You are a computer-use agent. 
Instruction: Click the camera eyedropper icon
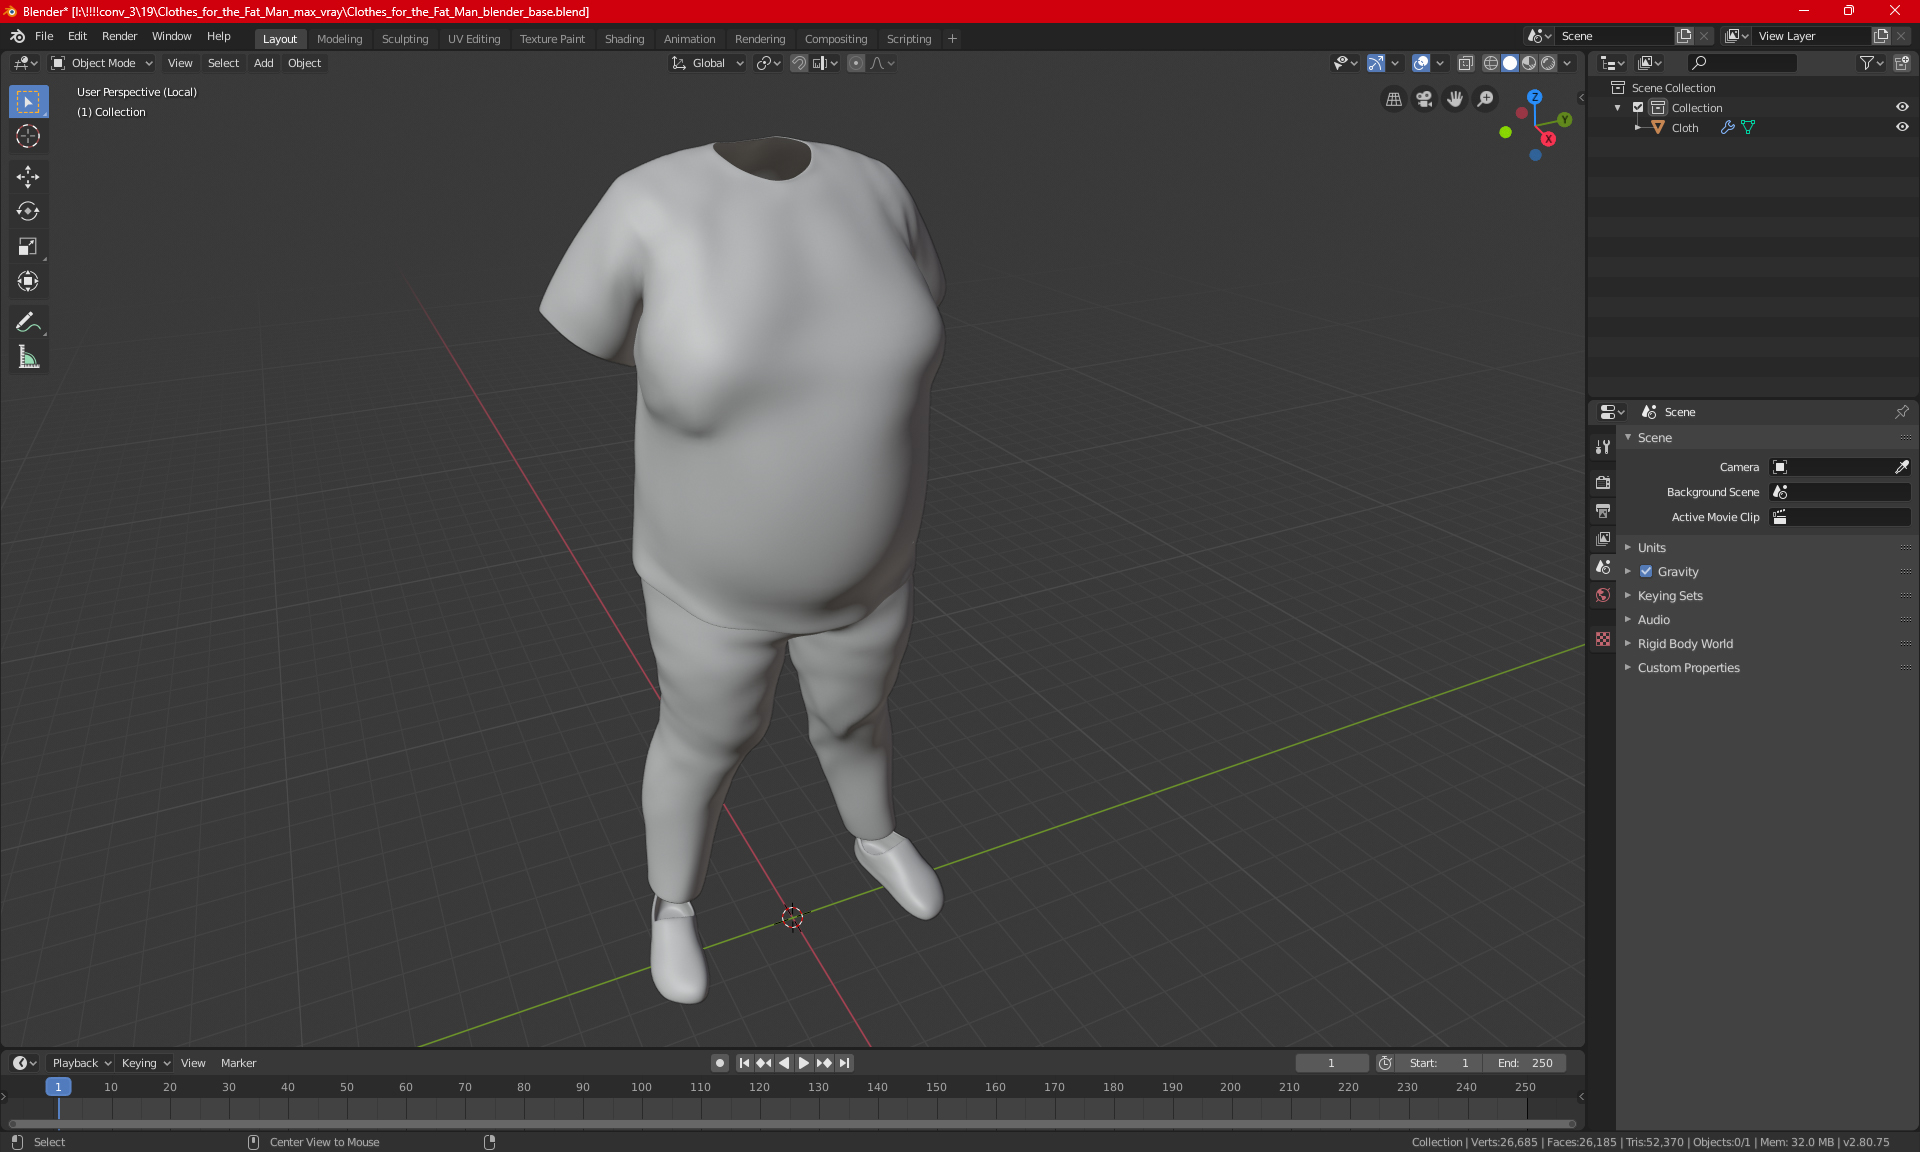pos(1901,467)
